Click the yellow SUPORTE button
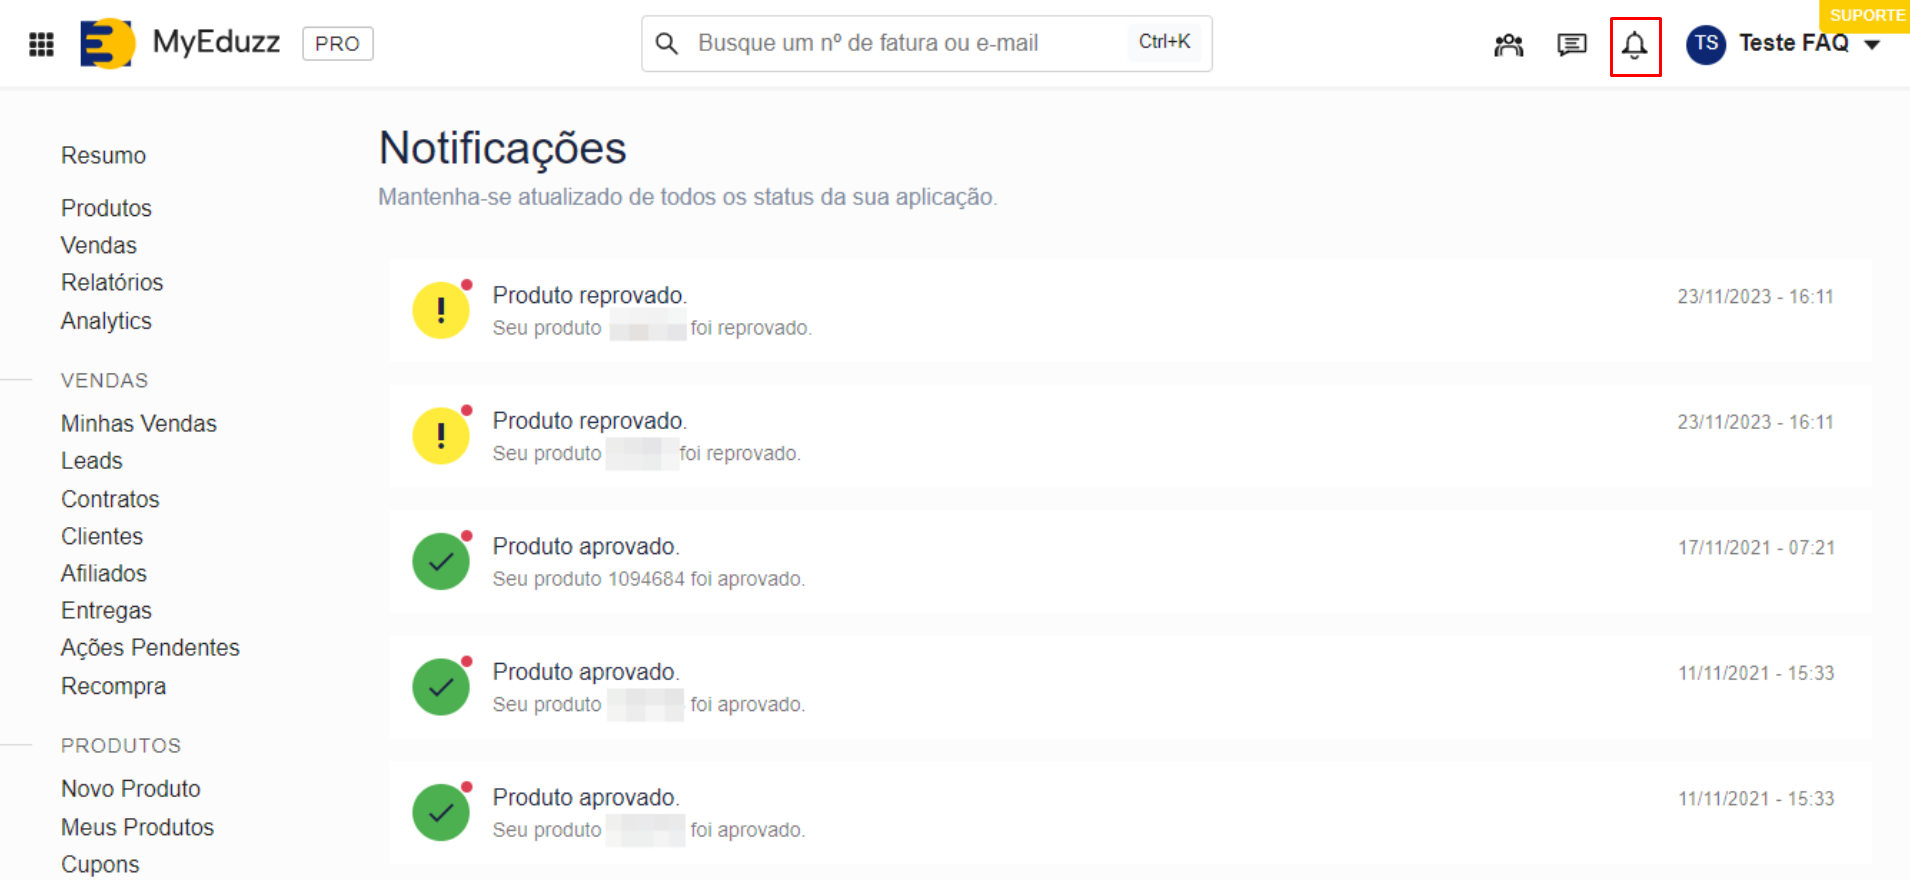Image resolution: width=1910 pixels, height=880 pixels. point(1866,15)
